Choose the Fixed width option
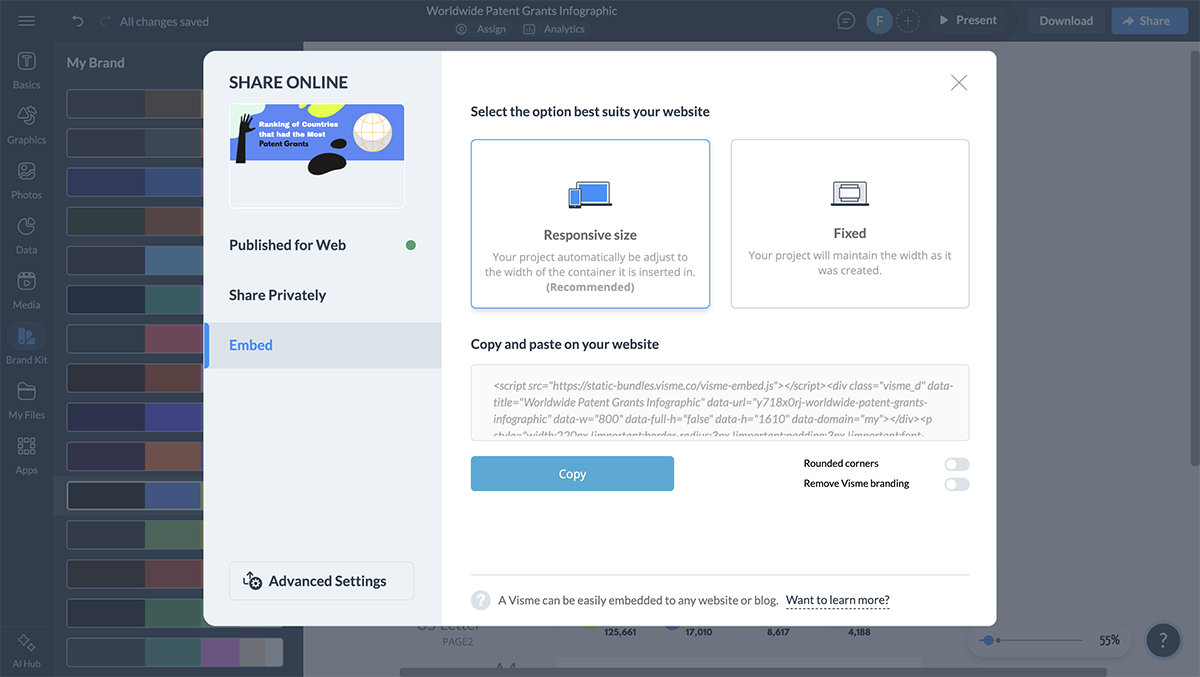 click(x=850, y=224)
